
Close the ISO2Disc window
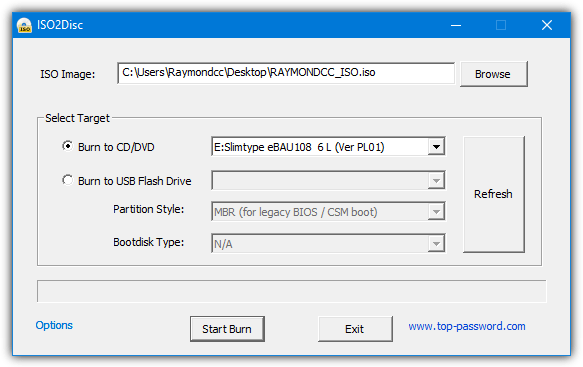coord(547,25)
